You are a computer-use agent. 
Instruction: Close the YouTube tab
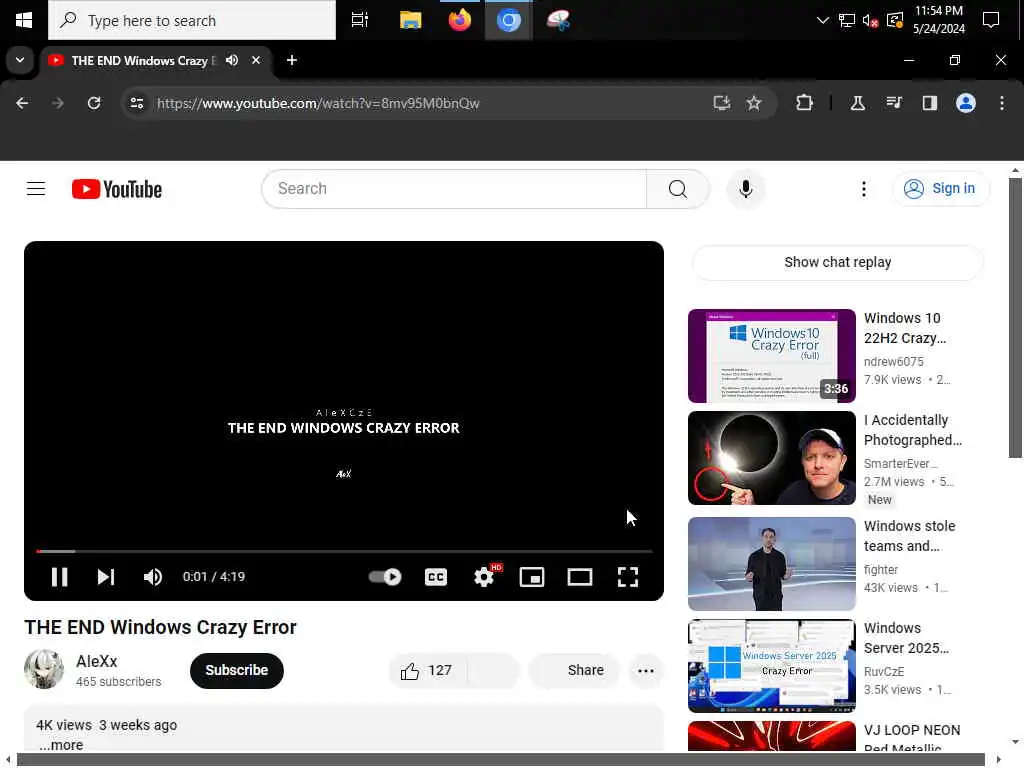tap(256, 60)
